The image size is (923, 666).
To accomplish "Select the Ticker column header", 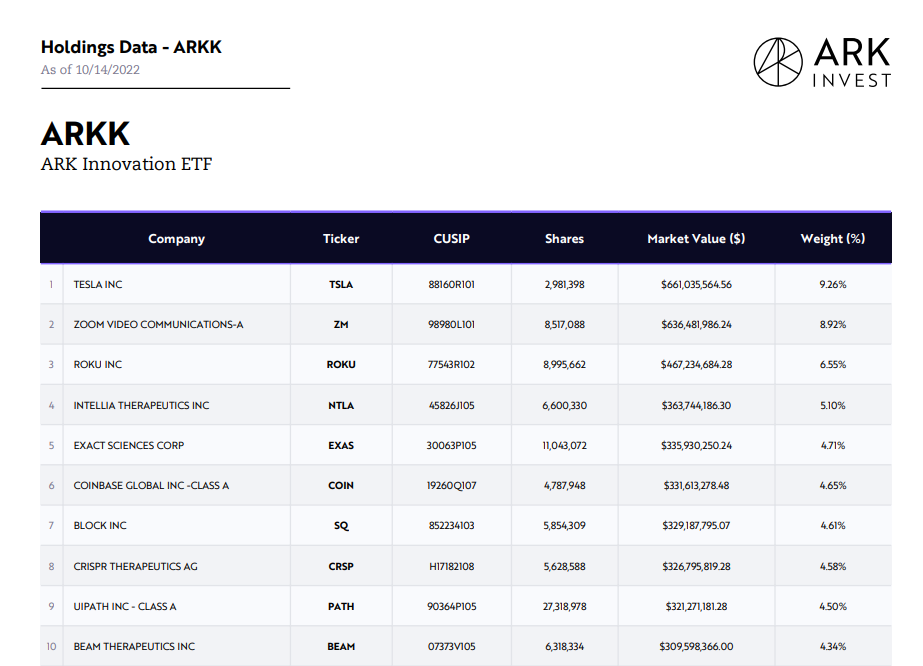I will point(341,238).
